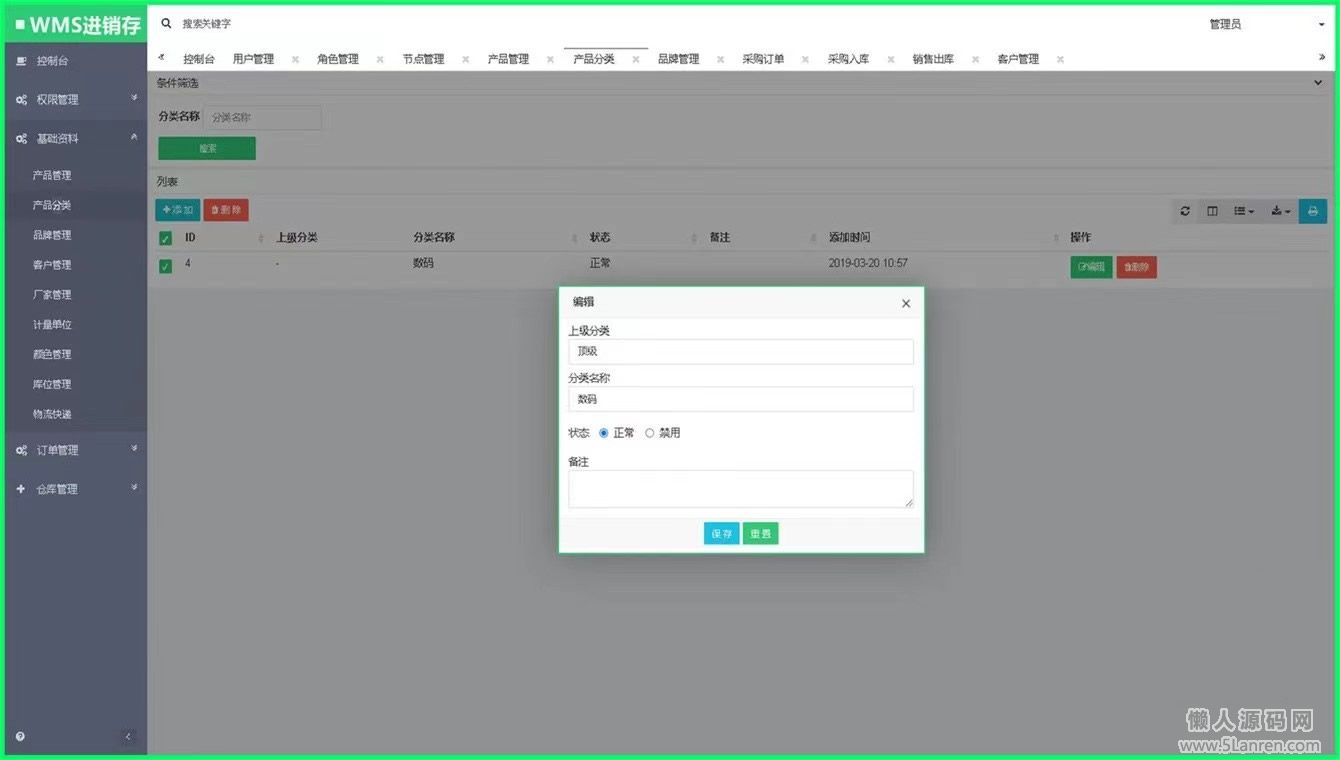Click the refresh icon in the list toolbar
The width and height of the screenshot is (1340, 760).
(1185, 211)
